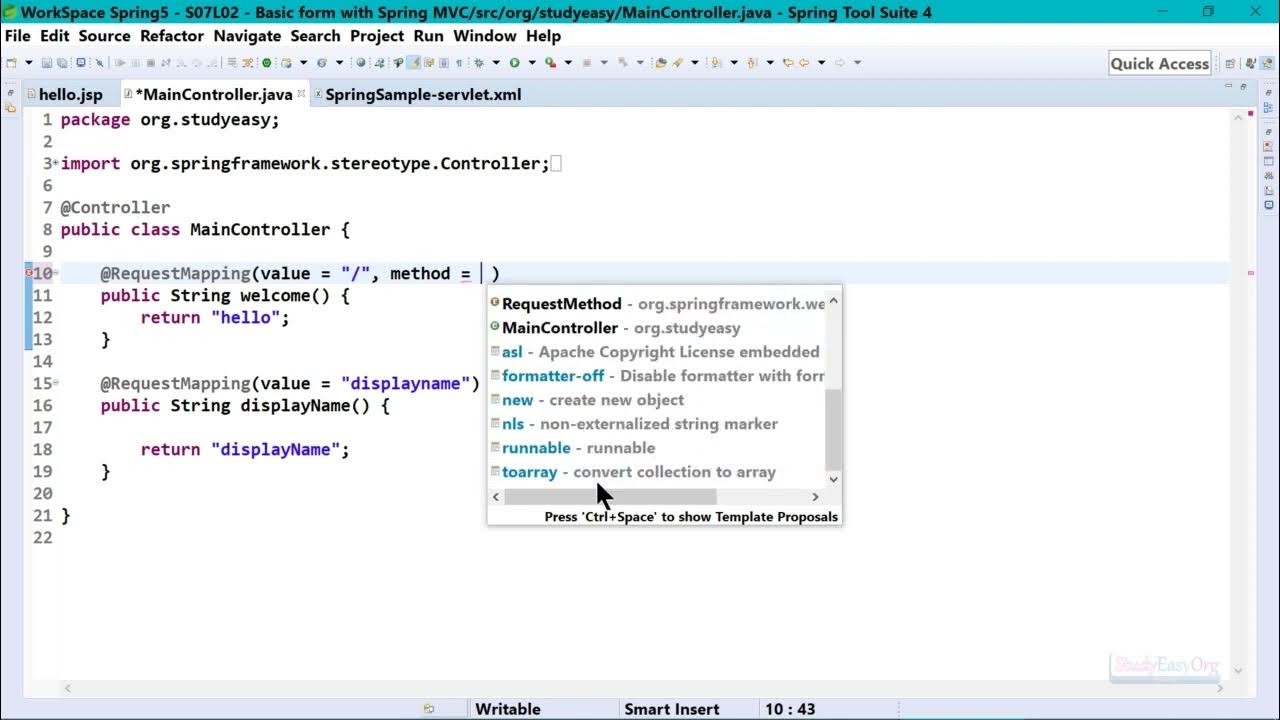Click the New file wizard toolbar icon
The height and width of the screenshot is (720, 1280).
[x=11, y=63]
